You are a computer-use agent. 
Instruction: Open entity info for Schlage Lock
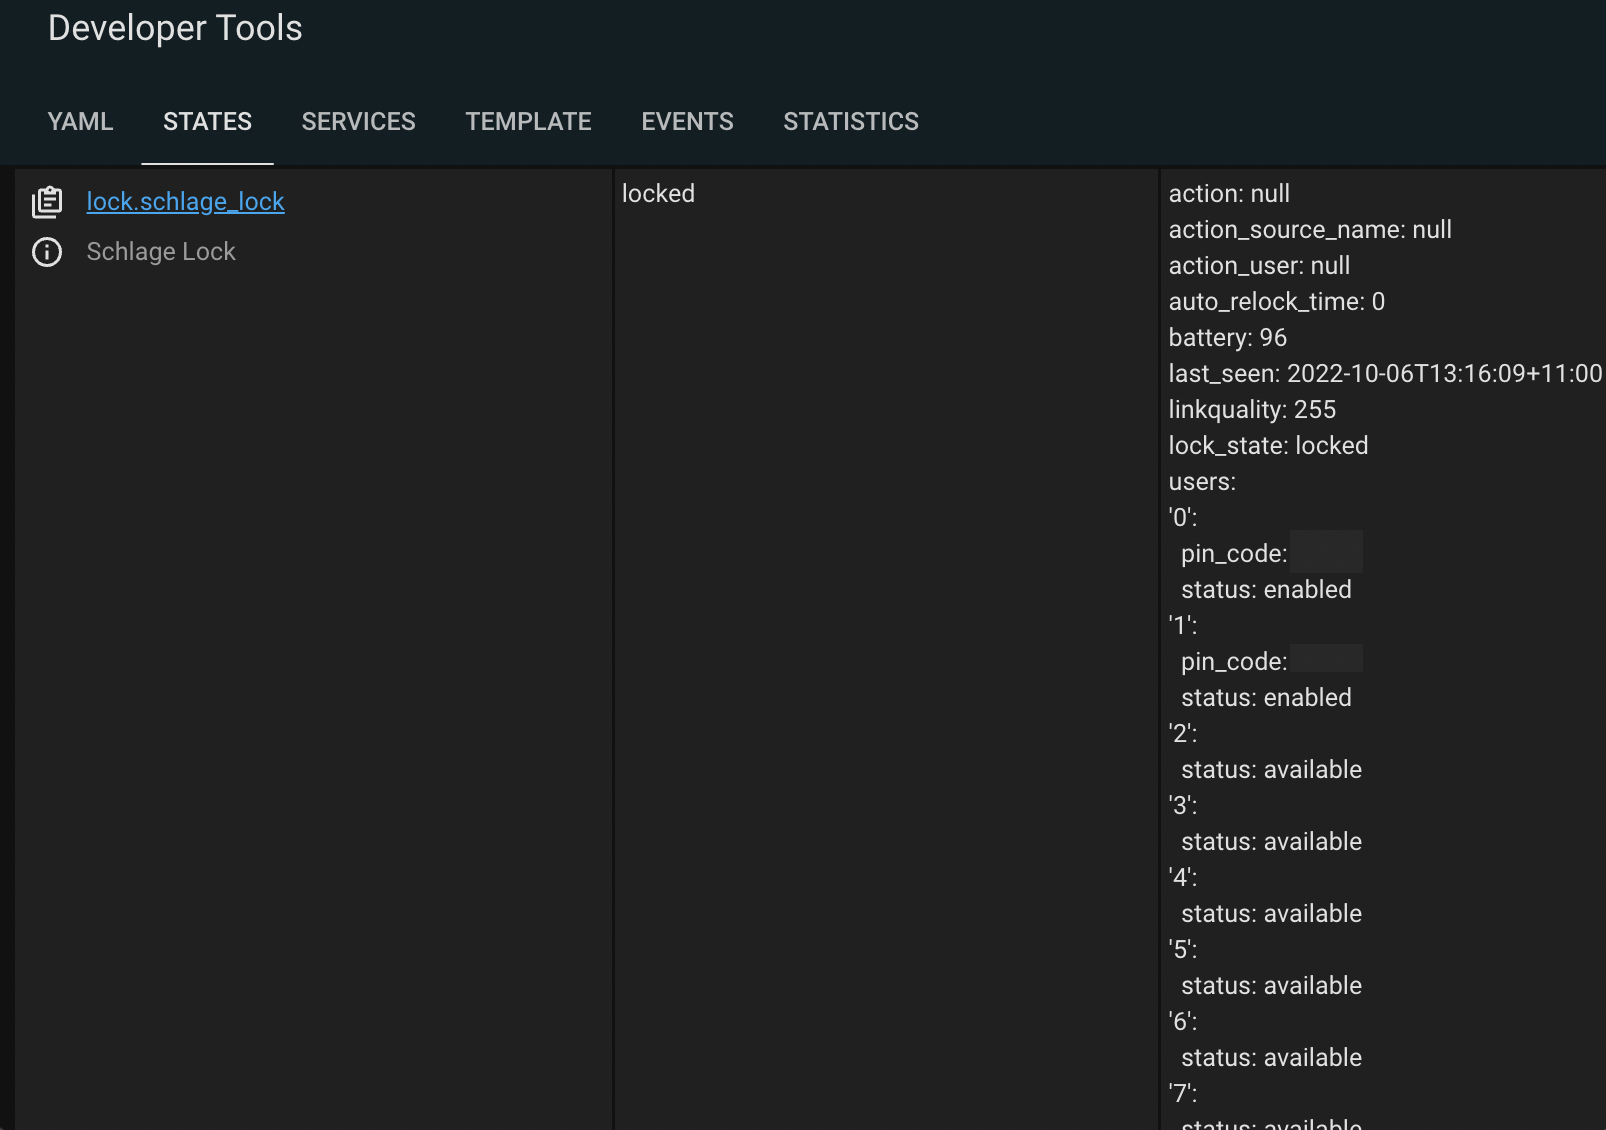click(x=47, y=252)
